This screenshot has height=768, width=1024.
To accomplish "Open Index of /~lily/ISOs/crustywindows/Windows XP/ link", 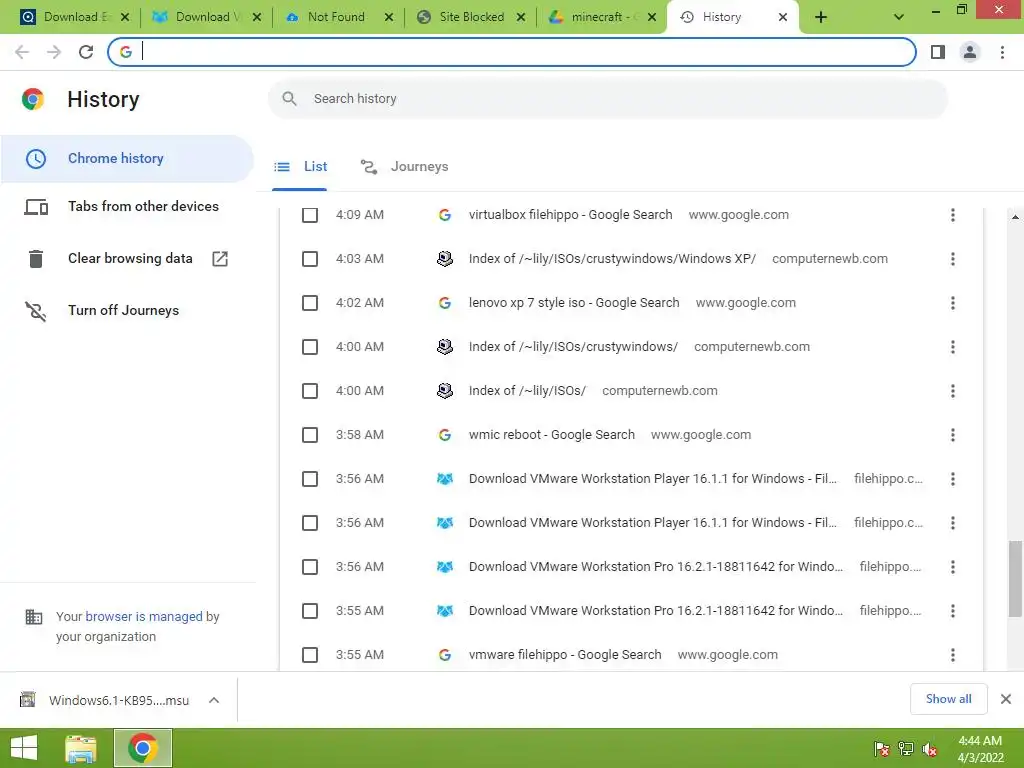I will (x=612, y=259).
